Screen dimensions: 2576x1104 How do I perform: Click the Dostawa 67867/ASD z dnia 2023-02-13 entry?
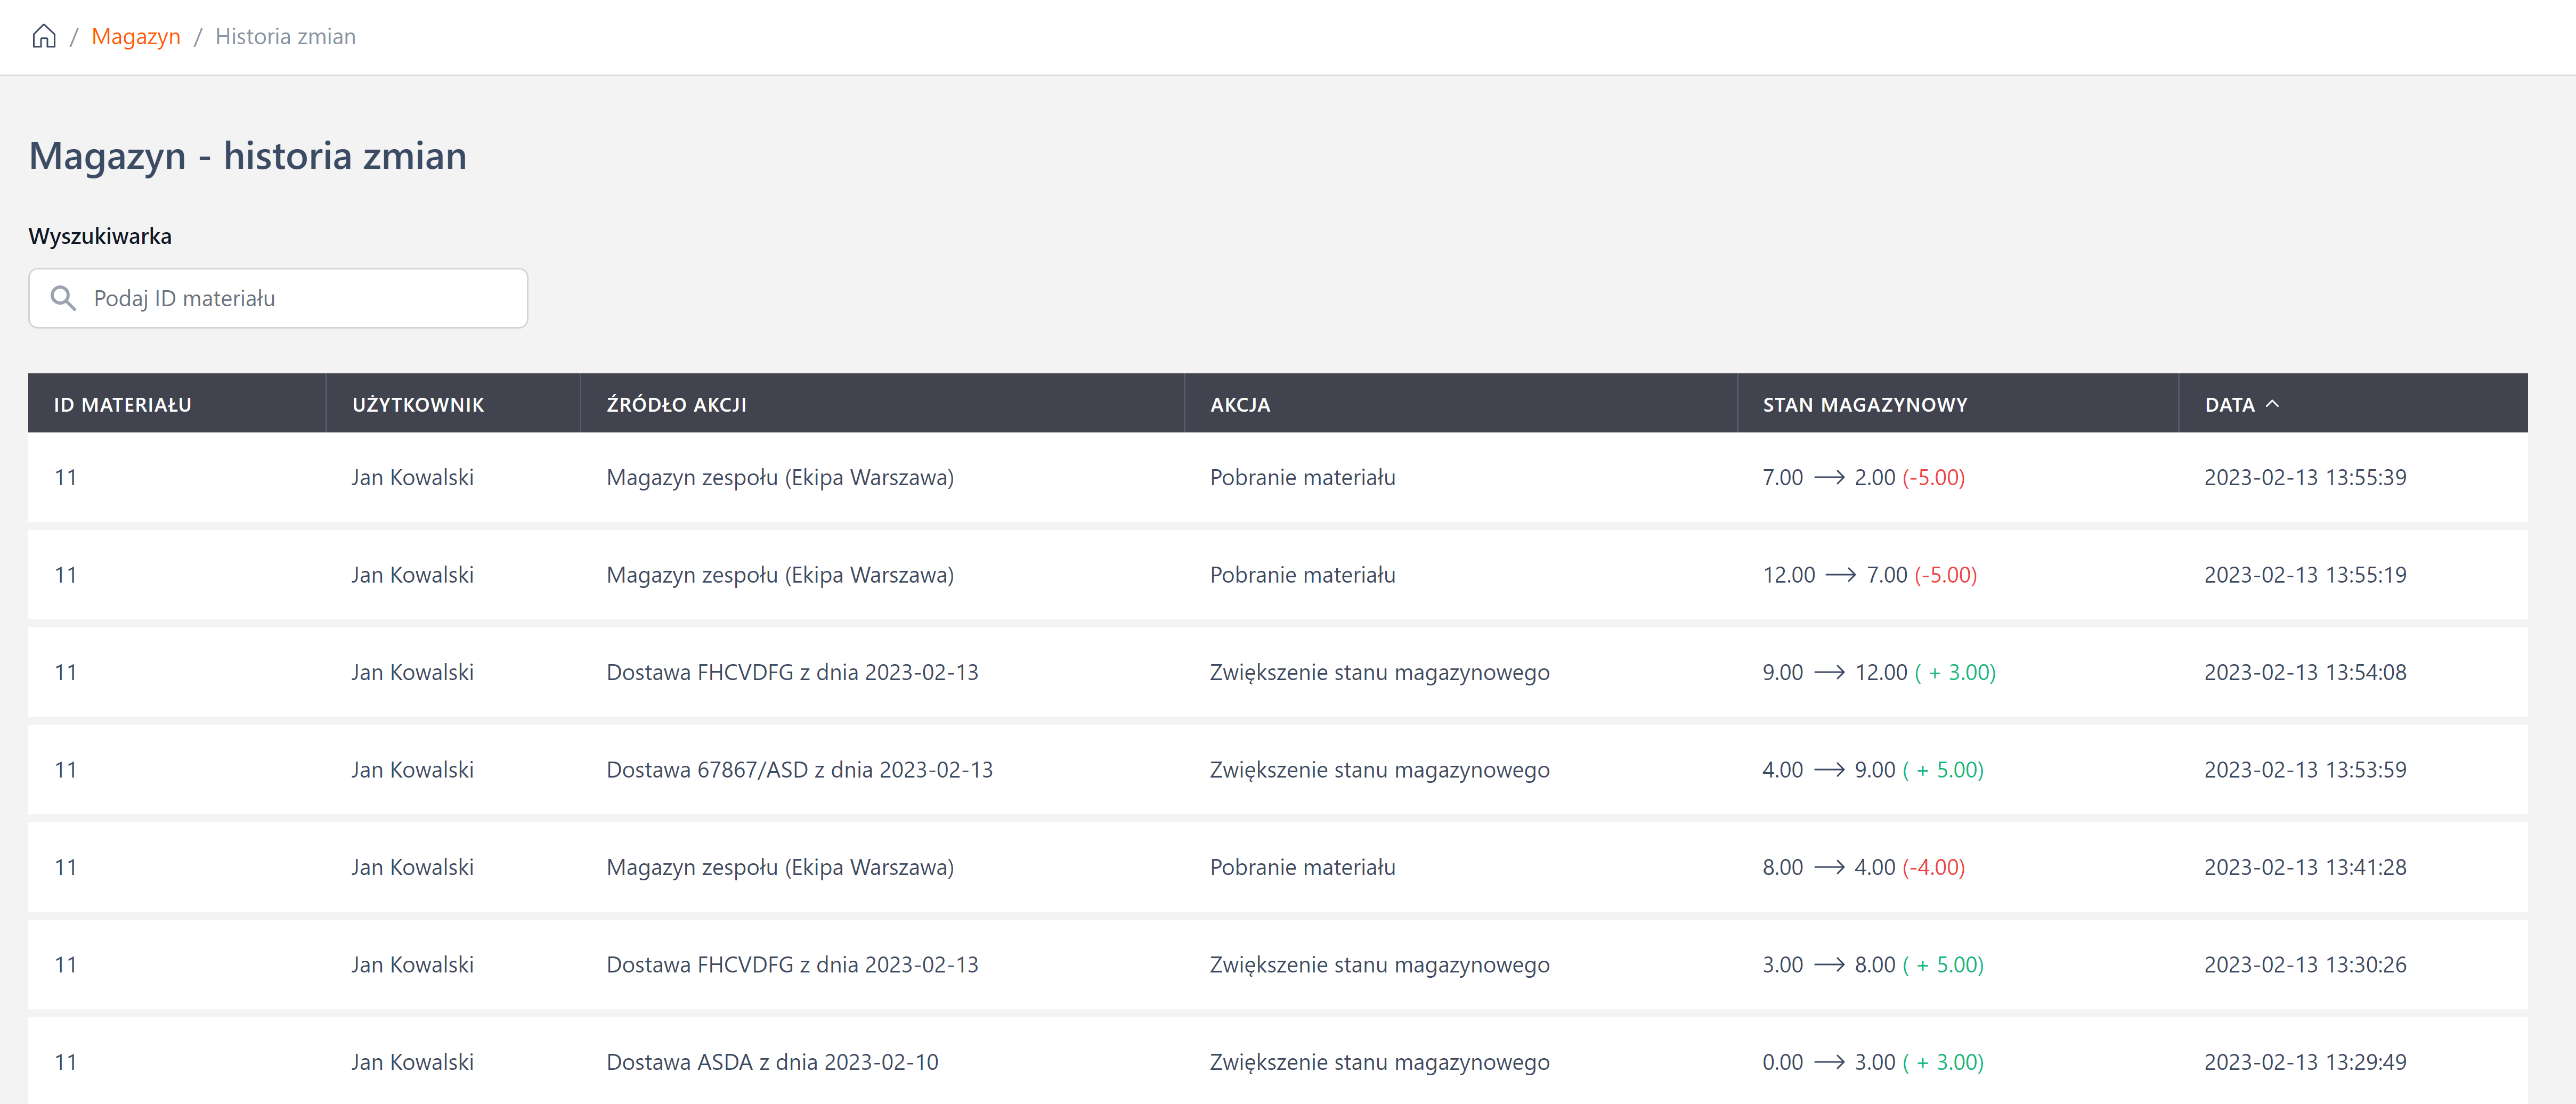(x=799, y=770)
